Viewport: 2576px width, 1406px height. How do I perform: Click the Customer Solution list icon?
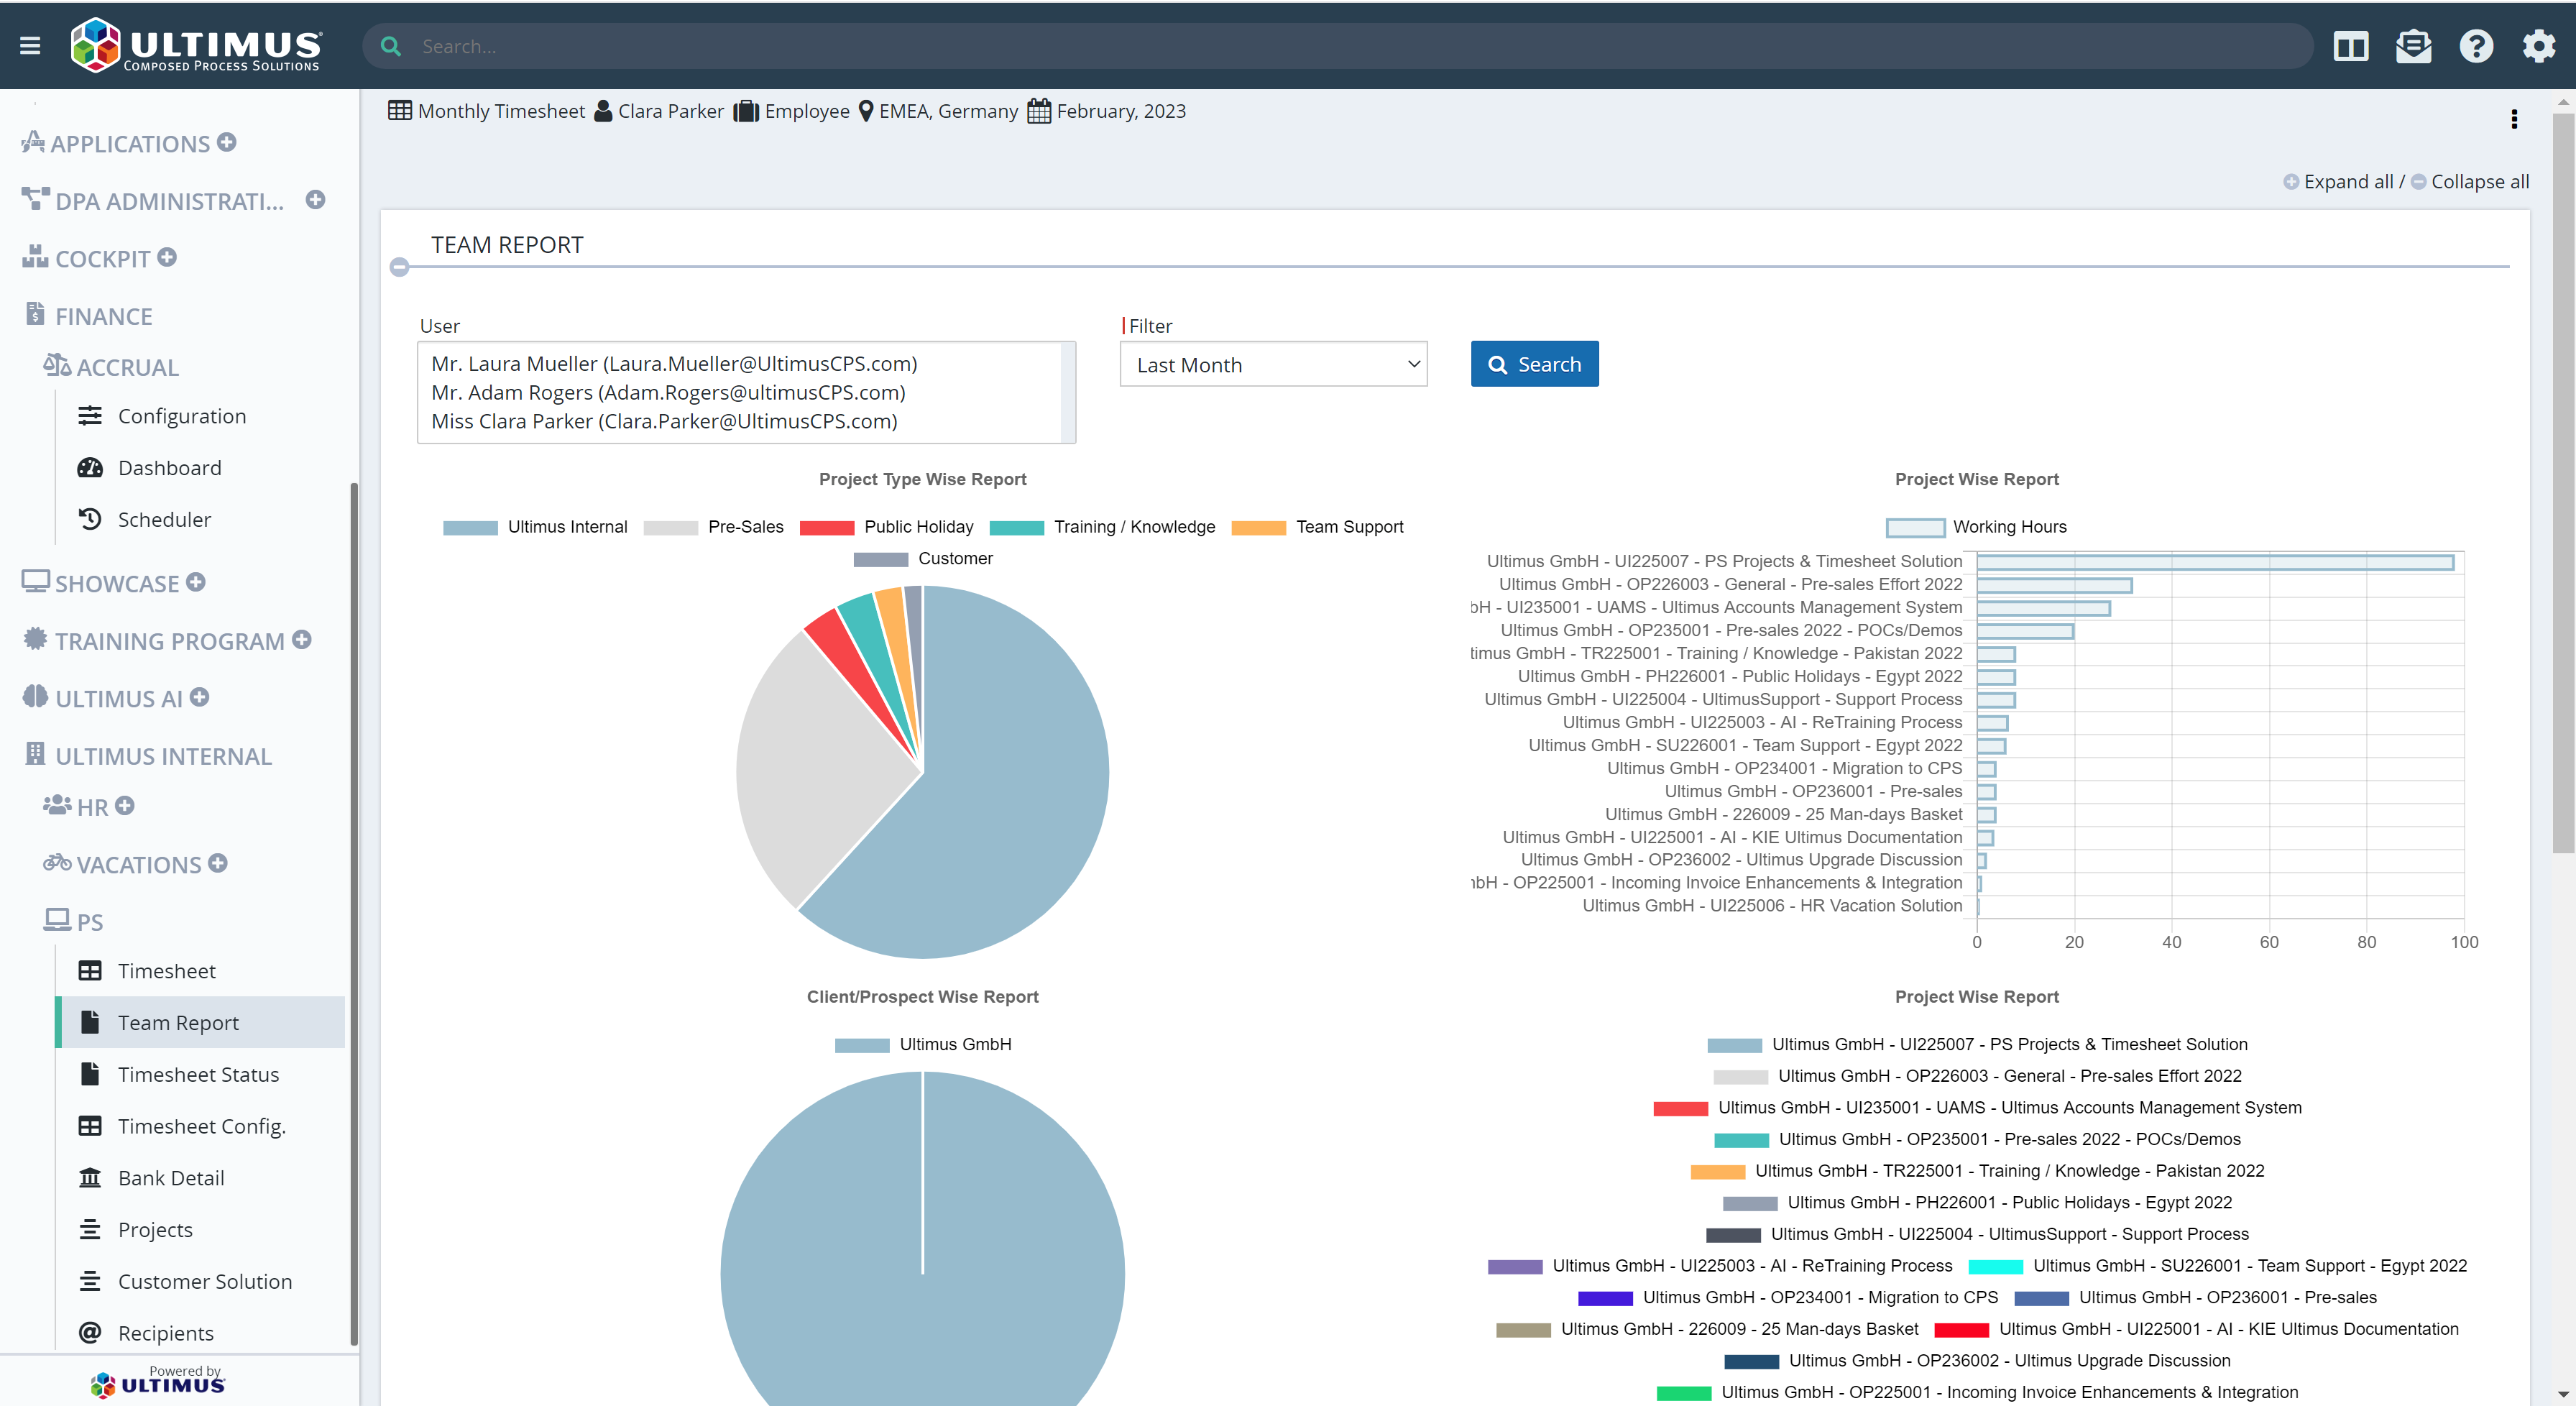(x=90, y=1281)
